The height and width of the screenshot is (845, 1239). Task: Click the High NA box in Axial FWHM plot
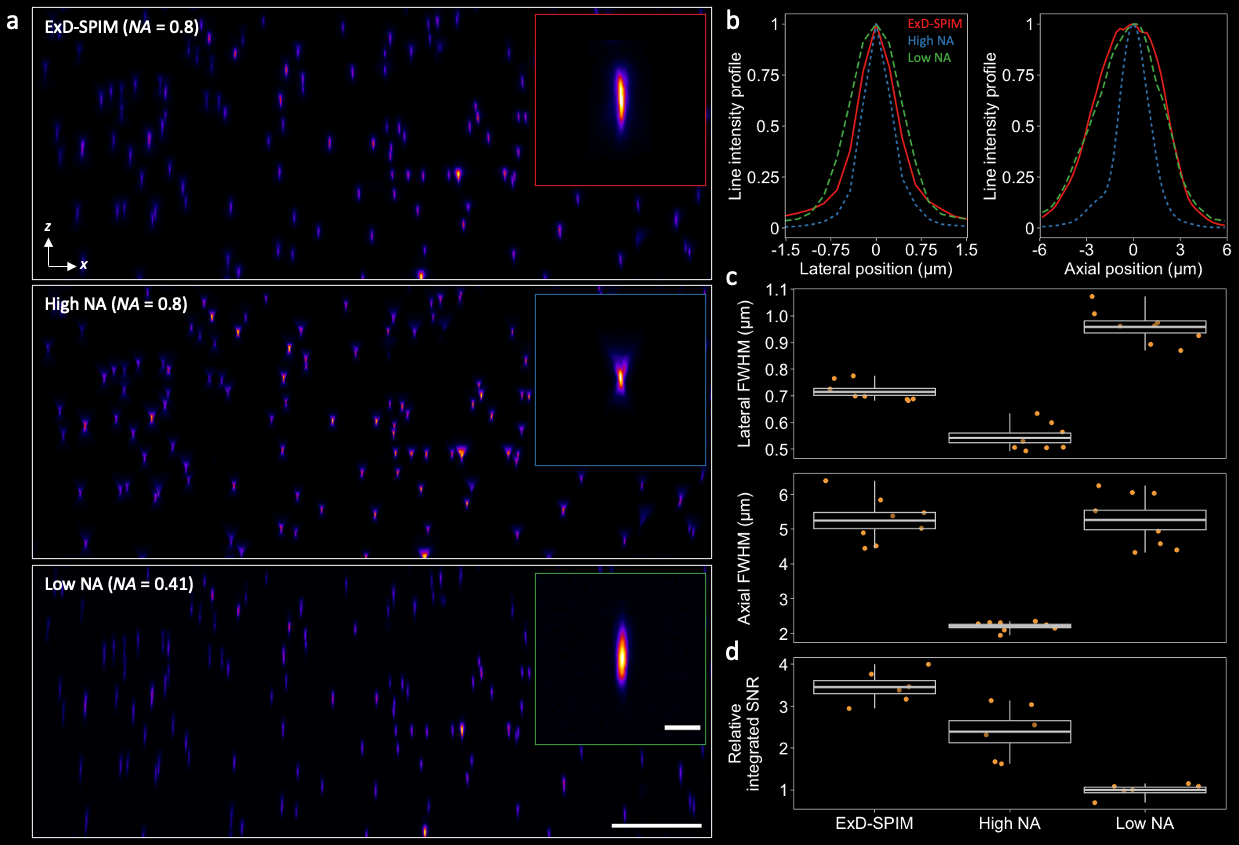coord(1010,626)
